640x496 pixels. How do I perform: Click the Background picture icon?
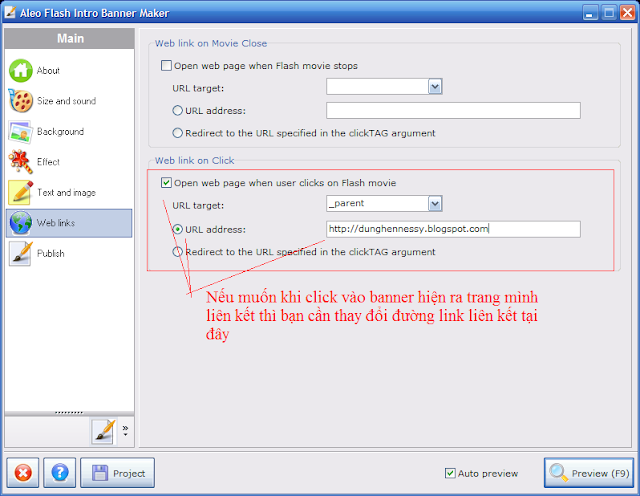[x=20, y=131]
